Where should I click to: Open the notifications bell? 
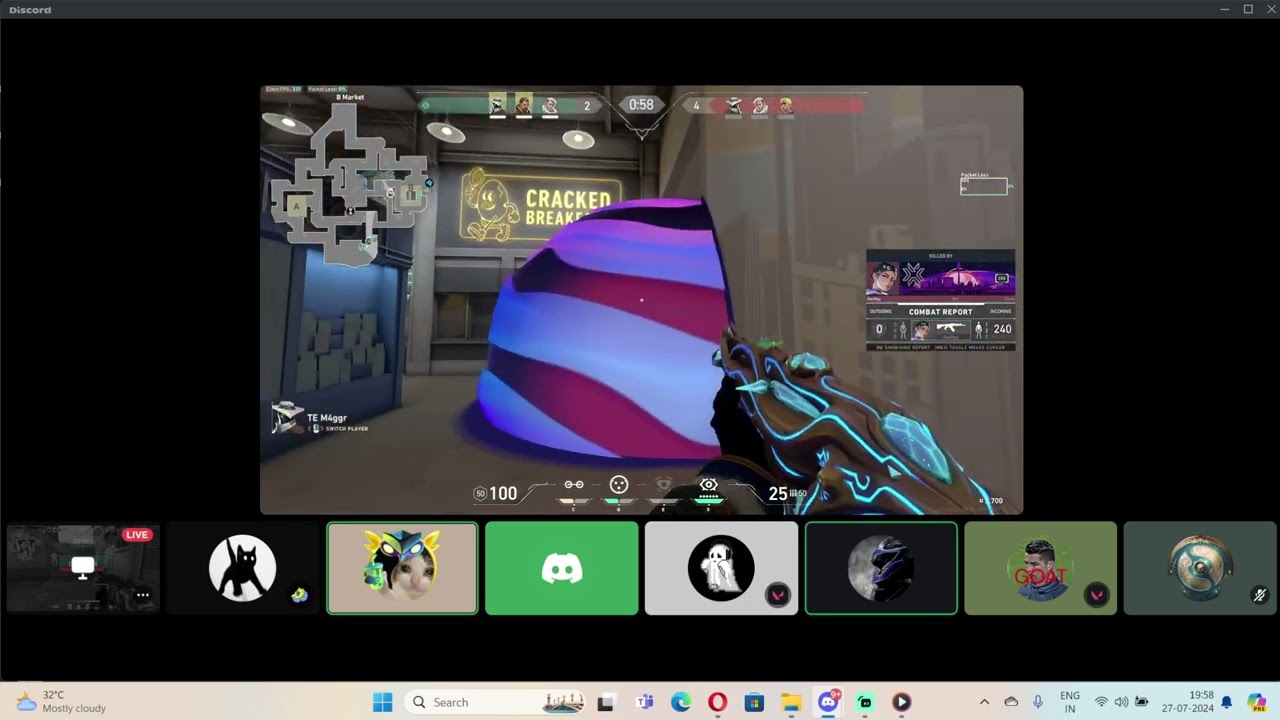click(x=1227, y=702)
